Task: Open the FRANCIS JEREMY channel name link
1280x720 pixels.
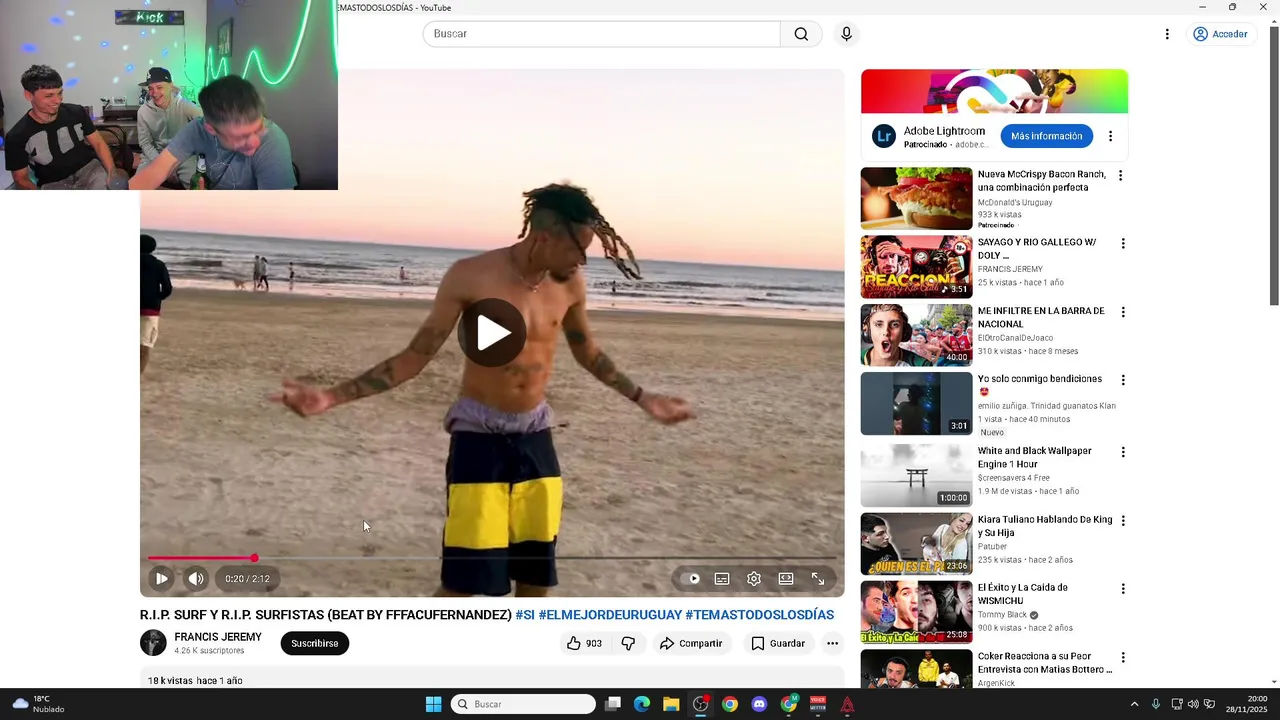Action: coord(218,637)
